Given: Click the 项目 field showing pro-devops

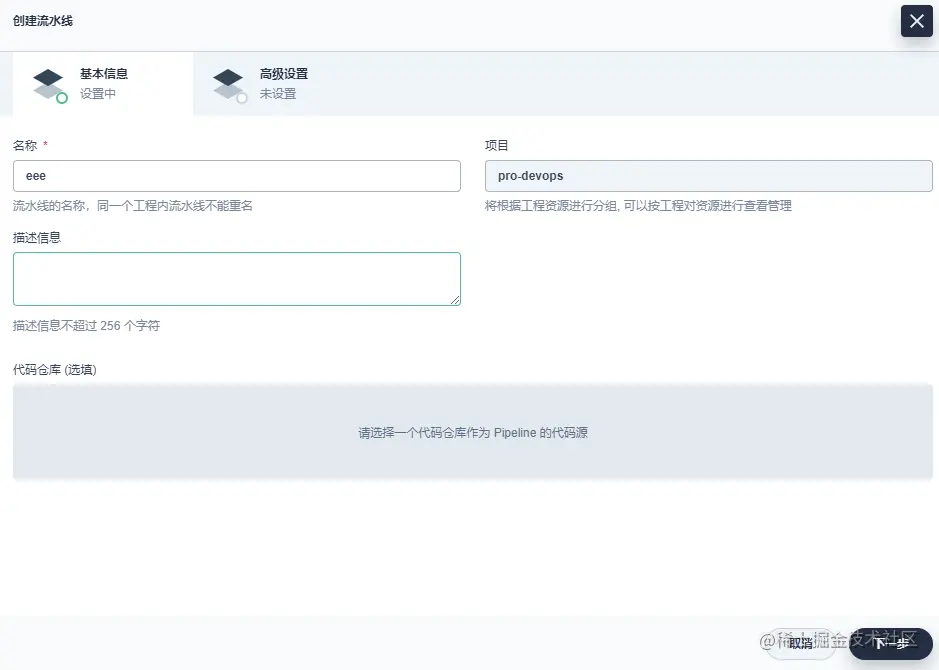Looking at the screenshot, I should pos(708,176).
